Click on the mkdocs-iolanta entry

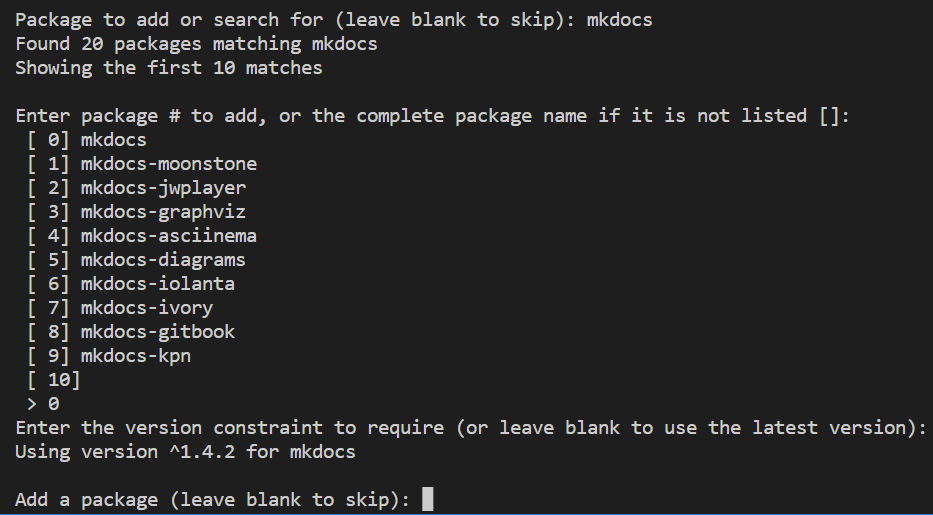pos(131,284)
